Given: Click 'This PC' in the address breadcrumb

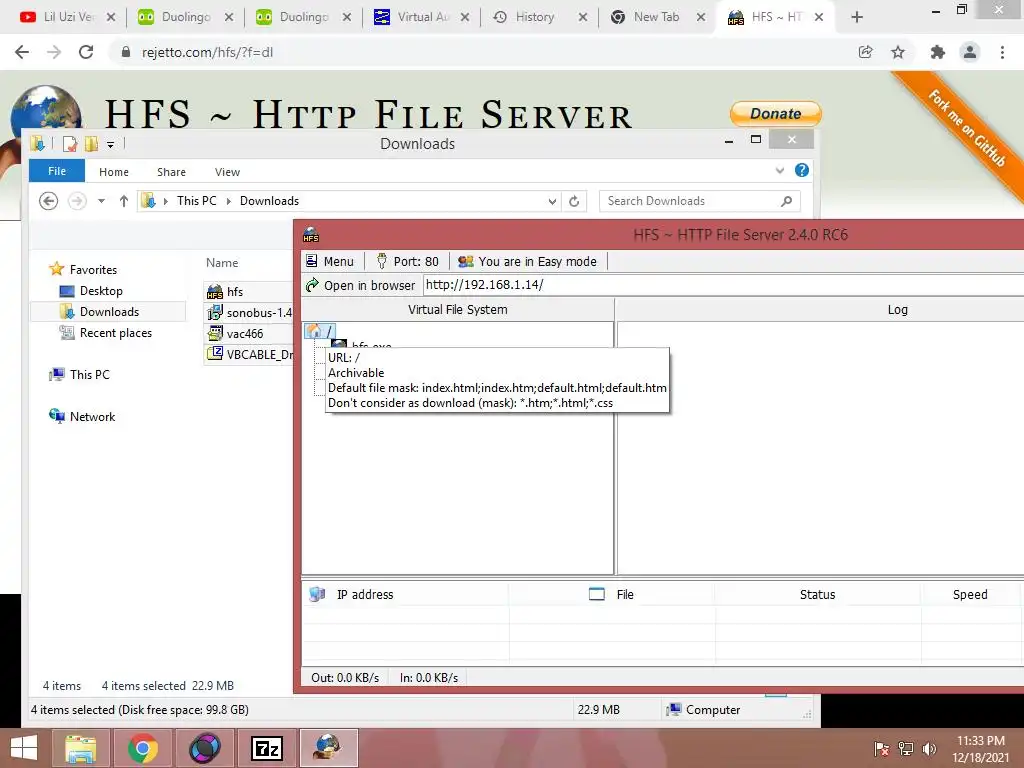Looking at the screenshot, I should pos(196,201).
